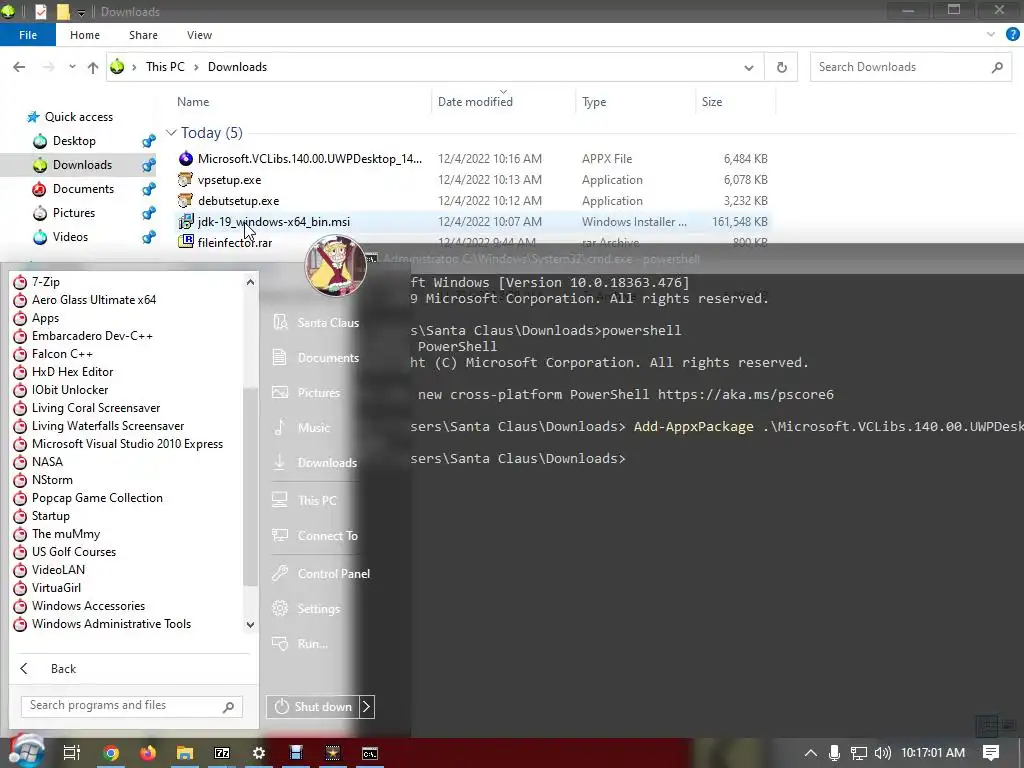Viewport: 1024px width, 768px height.
Task: Click the Explorer help question mark icon
Action: [1012, 35]
